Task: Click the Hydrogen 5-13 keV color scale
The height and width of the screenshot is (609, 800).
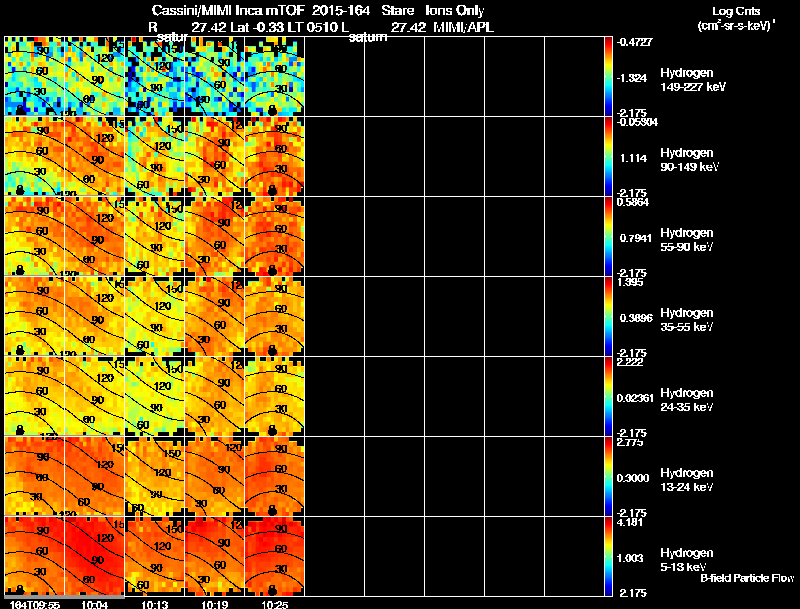Action: click(x=608, y=556)
